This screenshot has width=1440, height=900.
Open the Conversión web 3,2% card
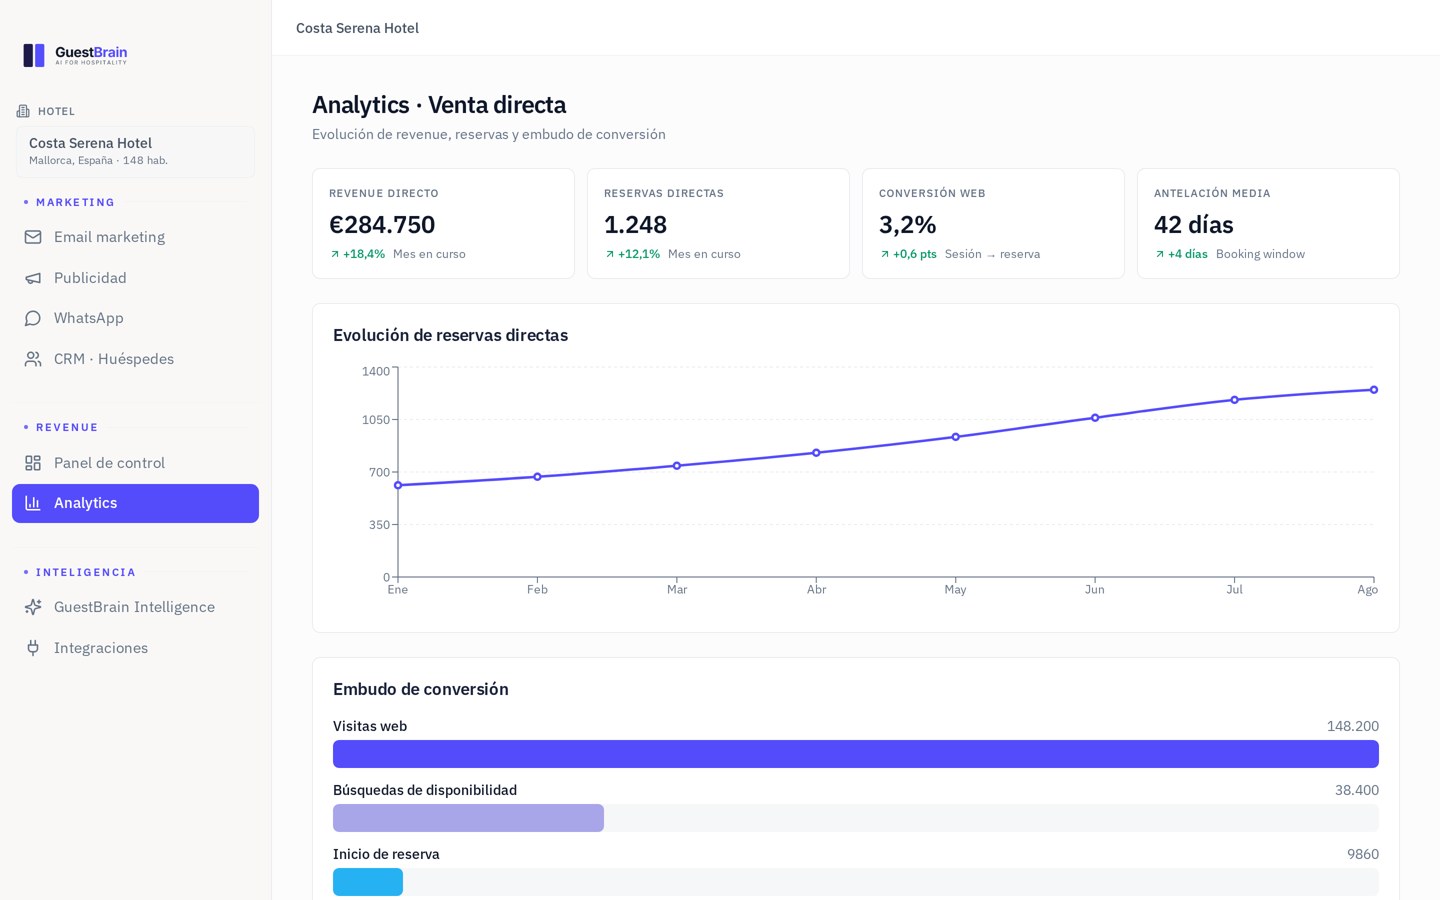(x=993, y=223)
